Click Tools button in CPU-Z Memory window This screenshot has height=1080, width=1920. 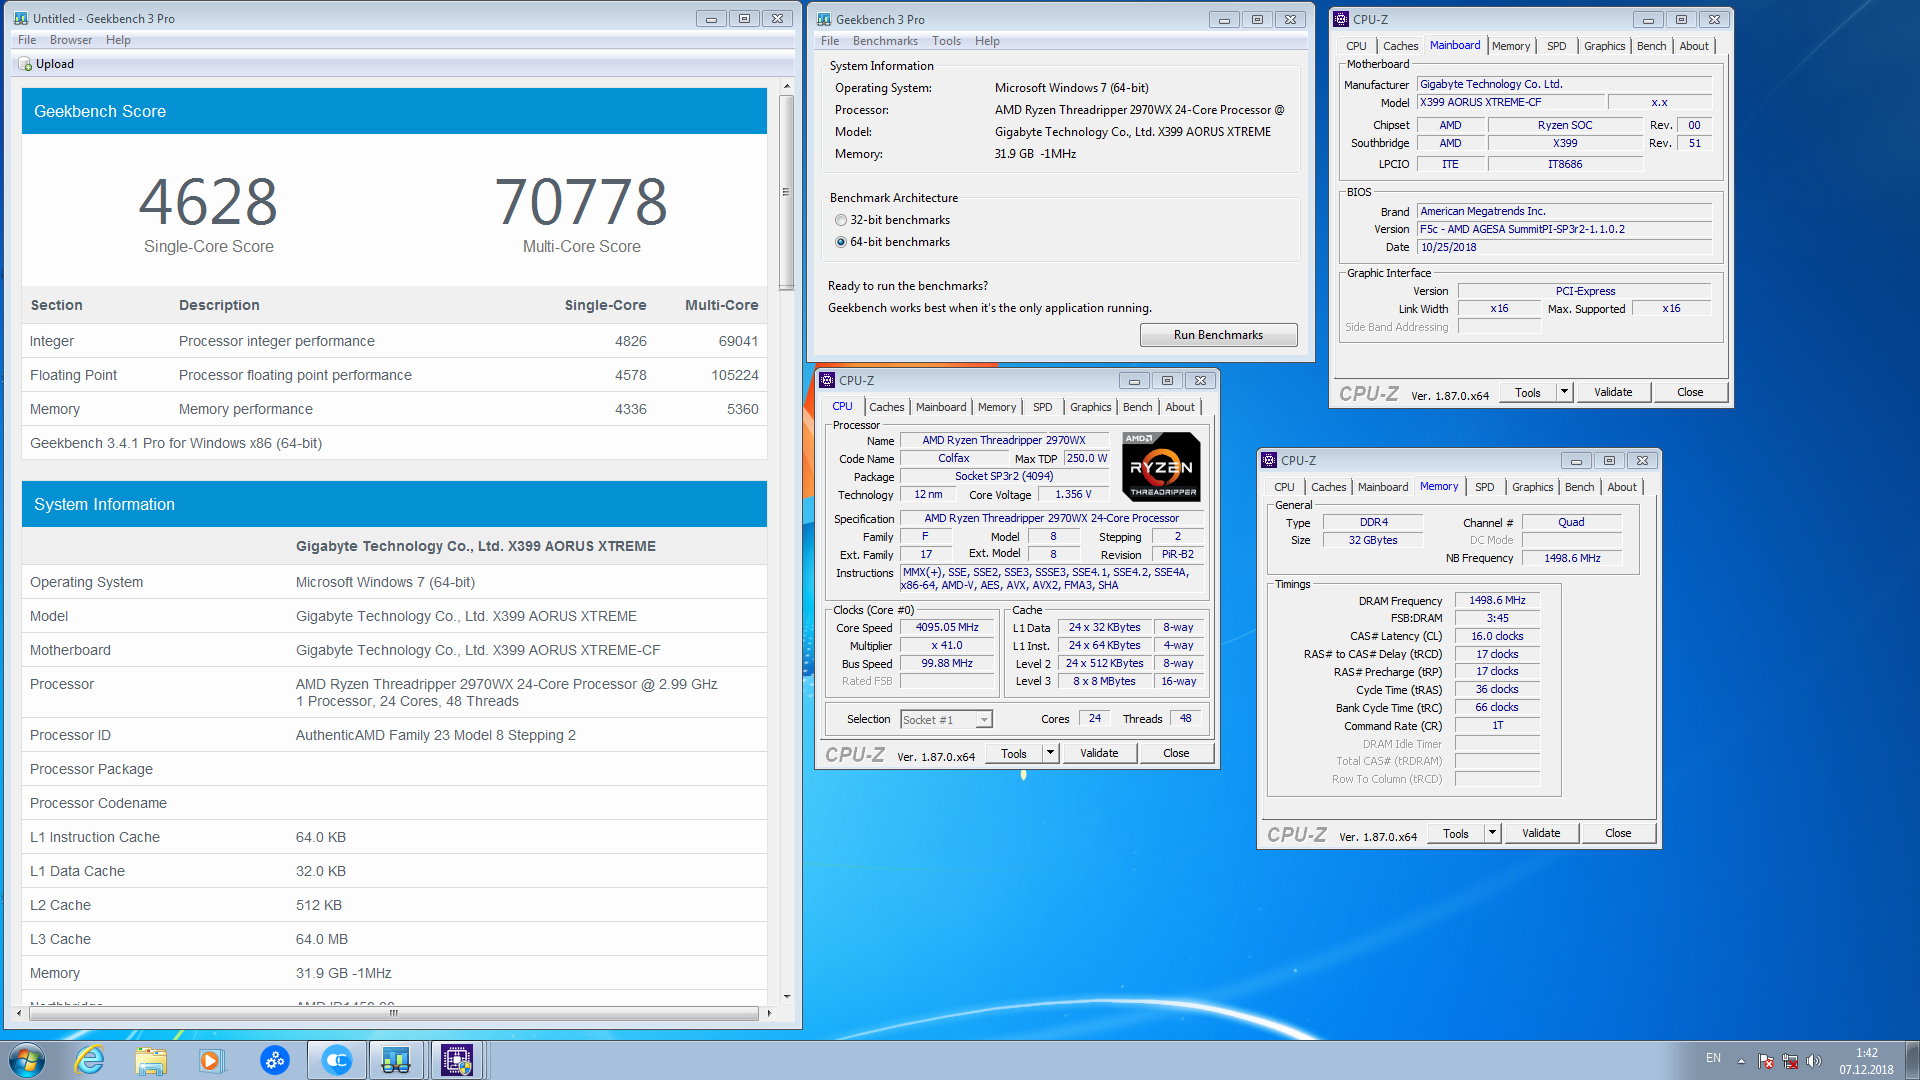tap(1456, 833)
